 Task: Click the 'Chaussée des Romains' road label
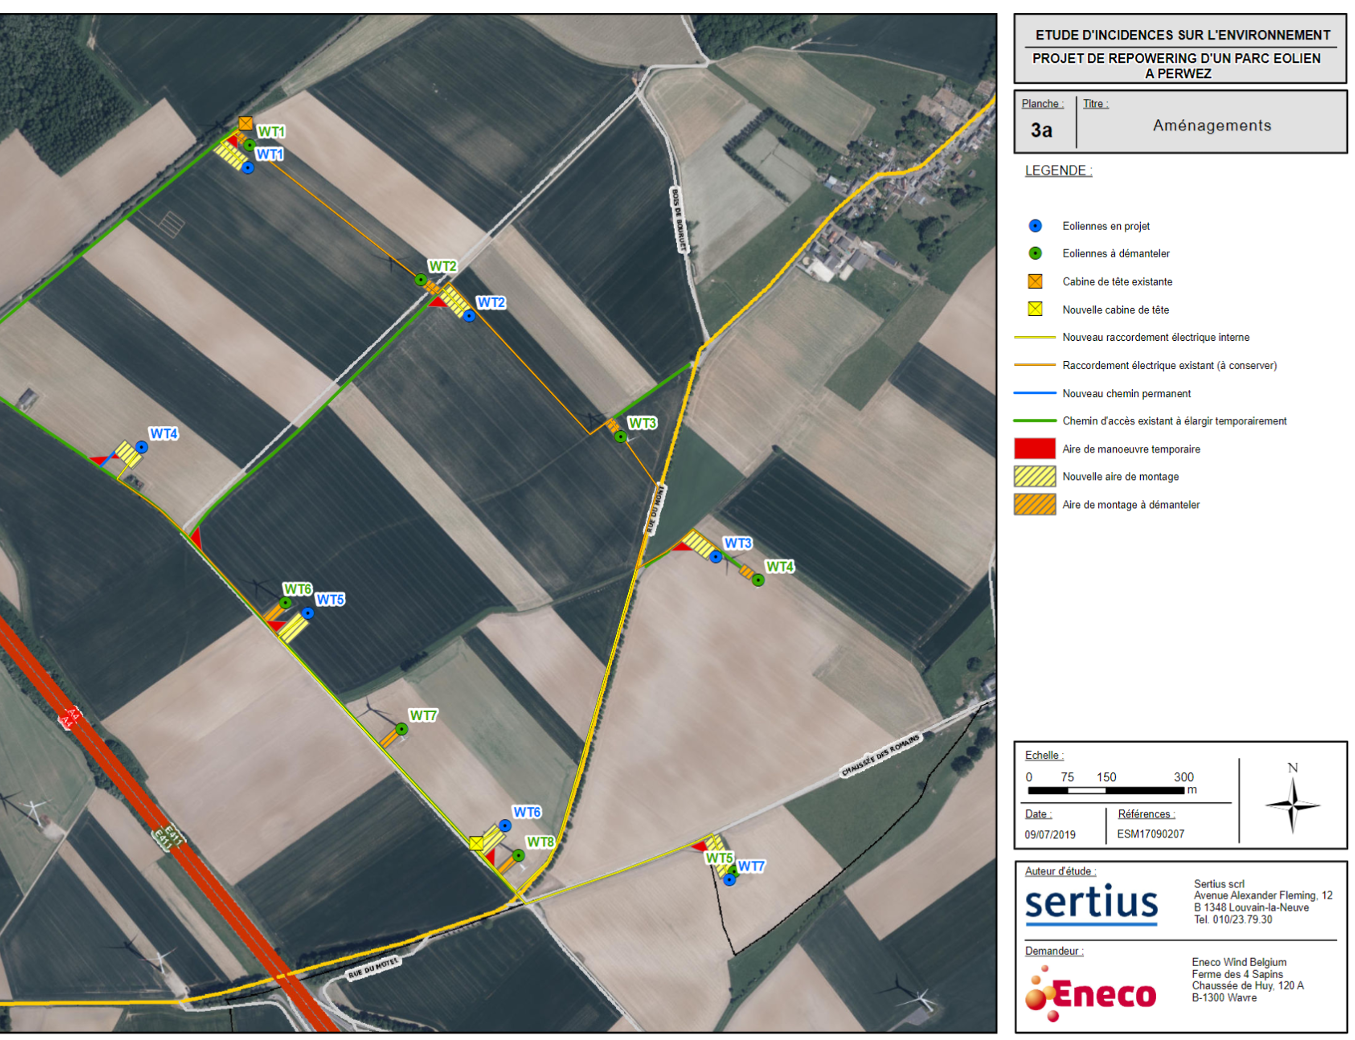point(880,756)
